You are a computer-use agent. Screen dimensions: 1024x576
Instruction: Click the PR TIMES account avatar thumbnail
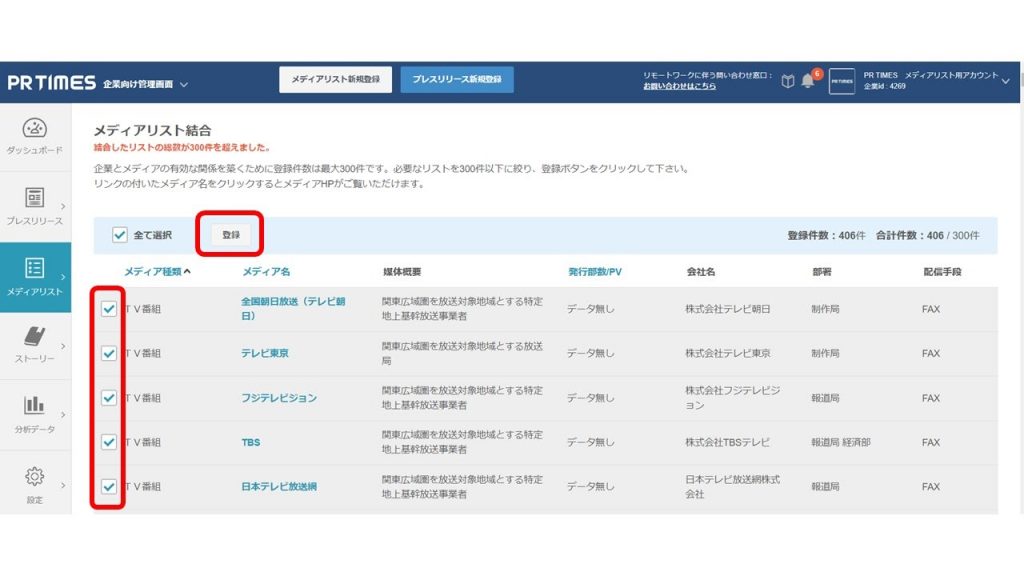tap(842, 82)
